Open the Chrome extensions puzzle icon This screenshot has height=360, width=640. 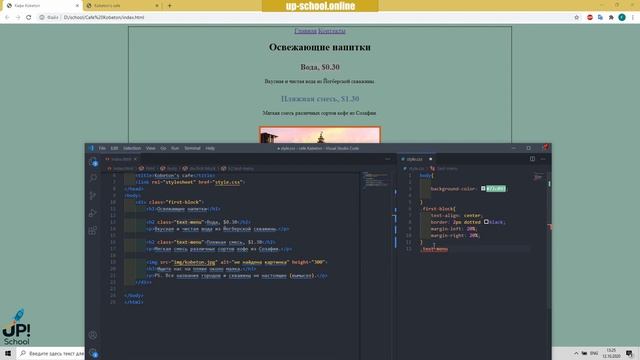click(x=611, y=17)
